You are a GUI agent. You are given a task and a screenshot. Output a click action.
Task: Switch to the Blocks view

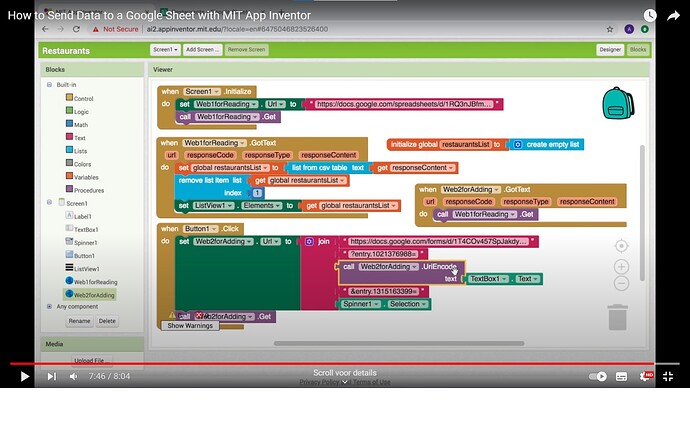tap(638, 50)
